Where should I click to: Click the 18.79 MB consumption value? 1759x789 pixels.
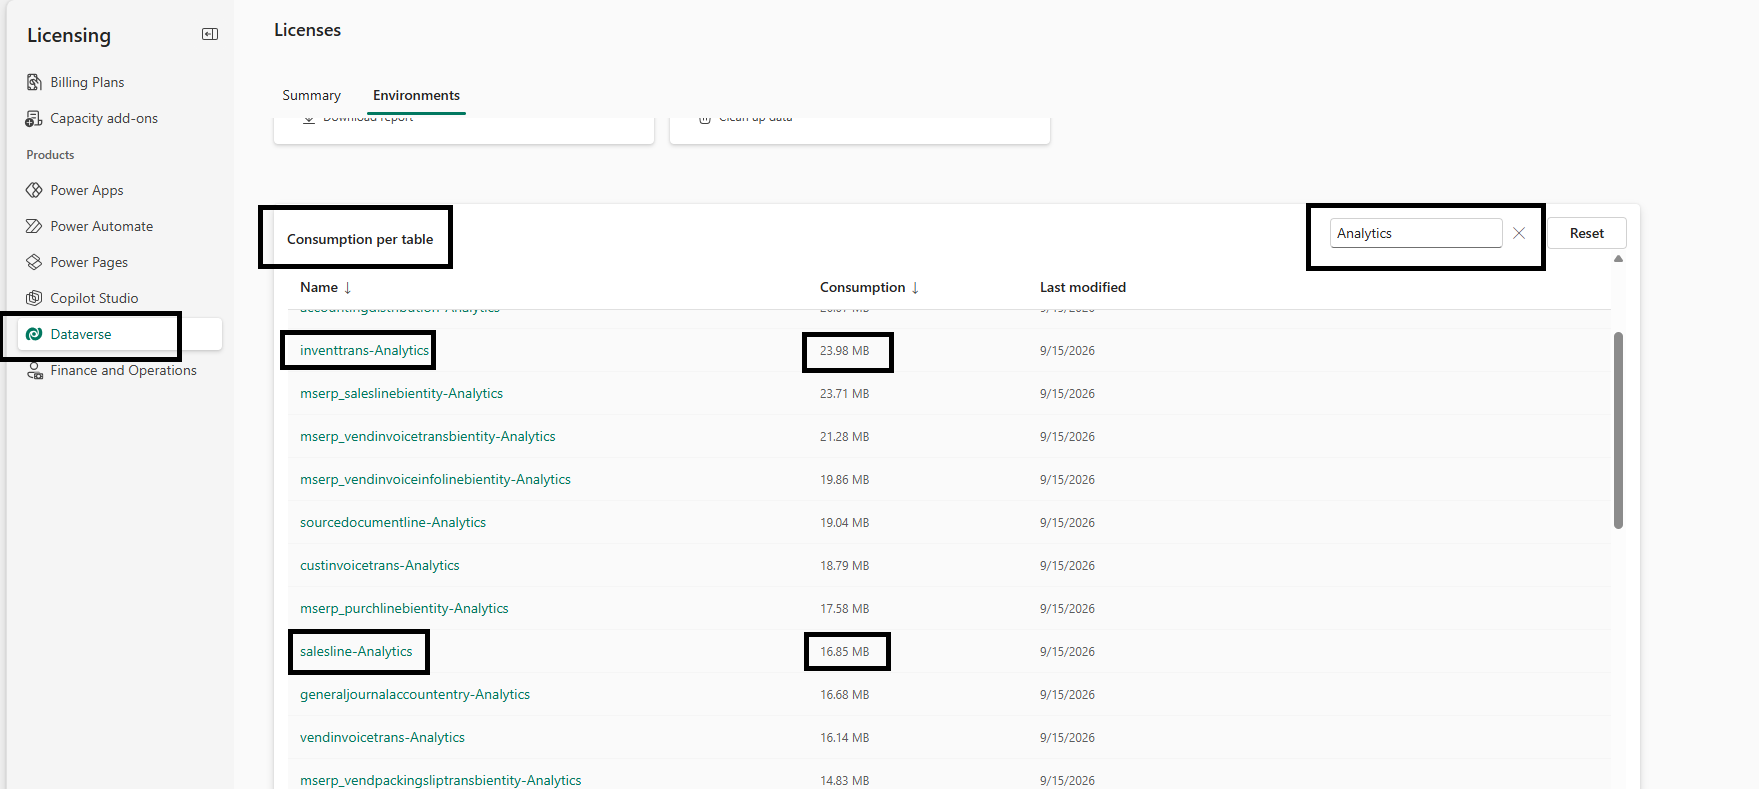(x=844, y=566)
